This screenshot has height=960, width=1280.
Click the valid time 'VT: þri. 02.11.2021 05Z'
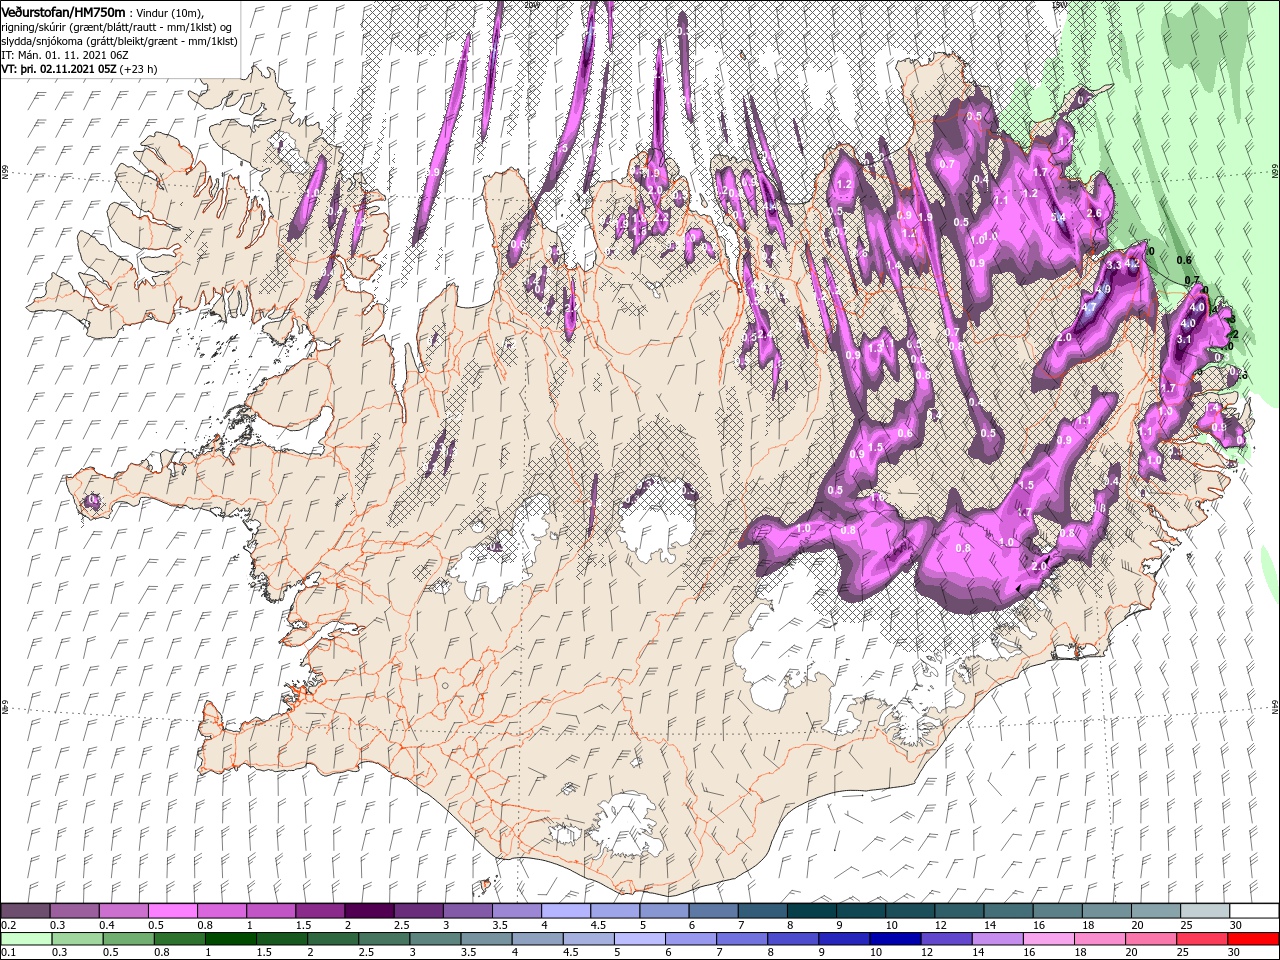[x=59, y=69]
